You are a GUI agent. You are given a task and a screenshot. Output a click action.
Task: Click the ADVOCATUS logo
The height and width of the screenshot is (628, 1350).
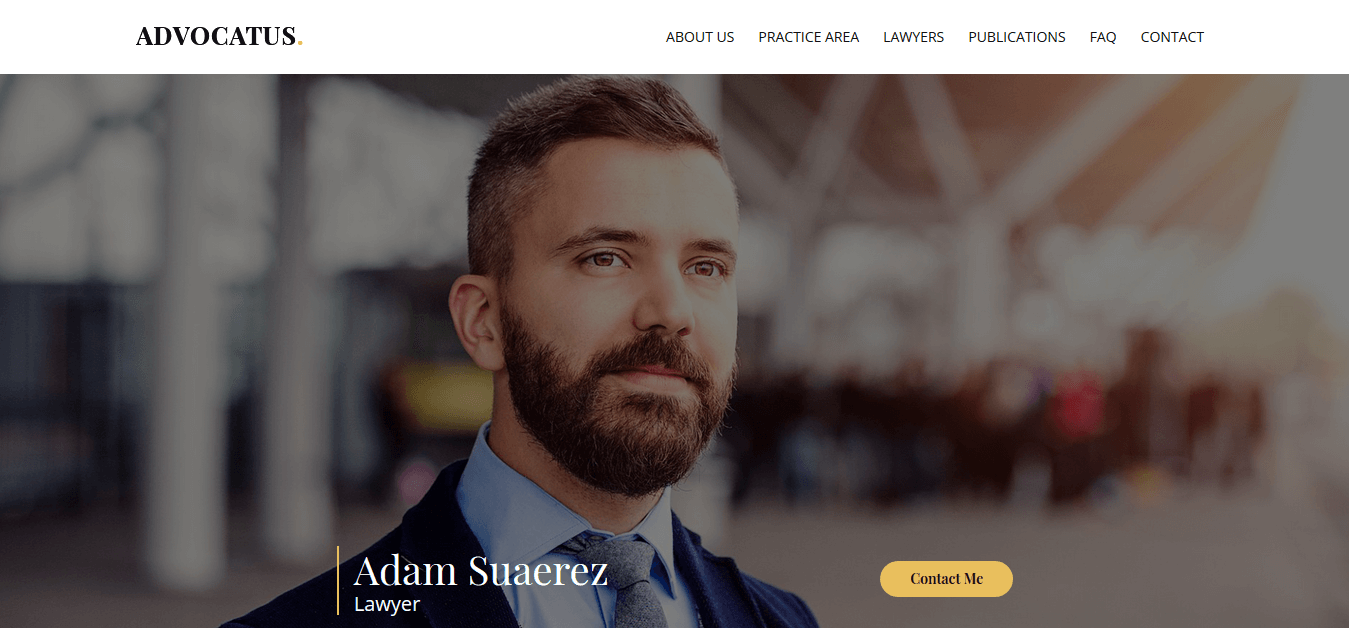pos(219,36)
